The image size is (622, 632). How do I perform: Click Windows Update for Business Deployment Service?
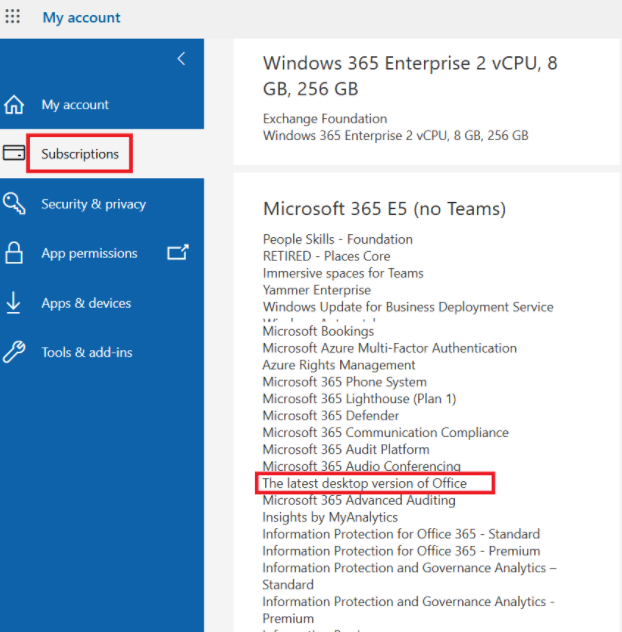tap(408, 307)
